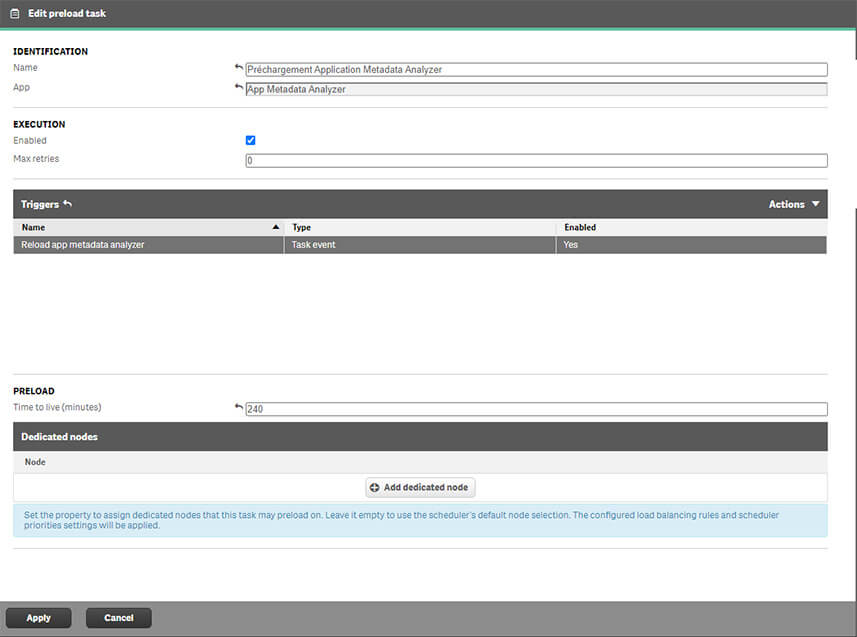Revert the Name field using its undo arrow
The height and width of the screenshot is (637, 857).
click(x=238, y=65)
